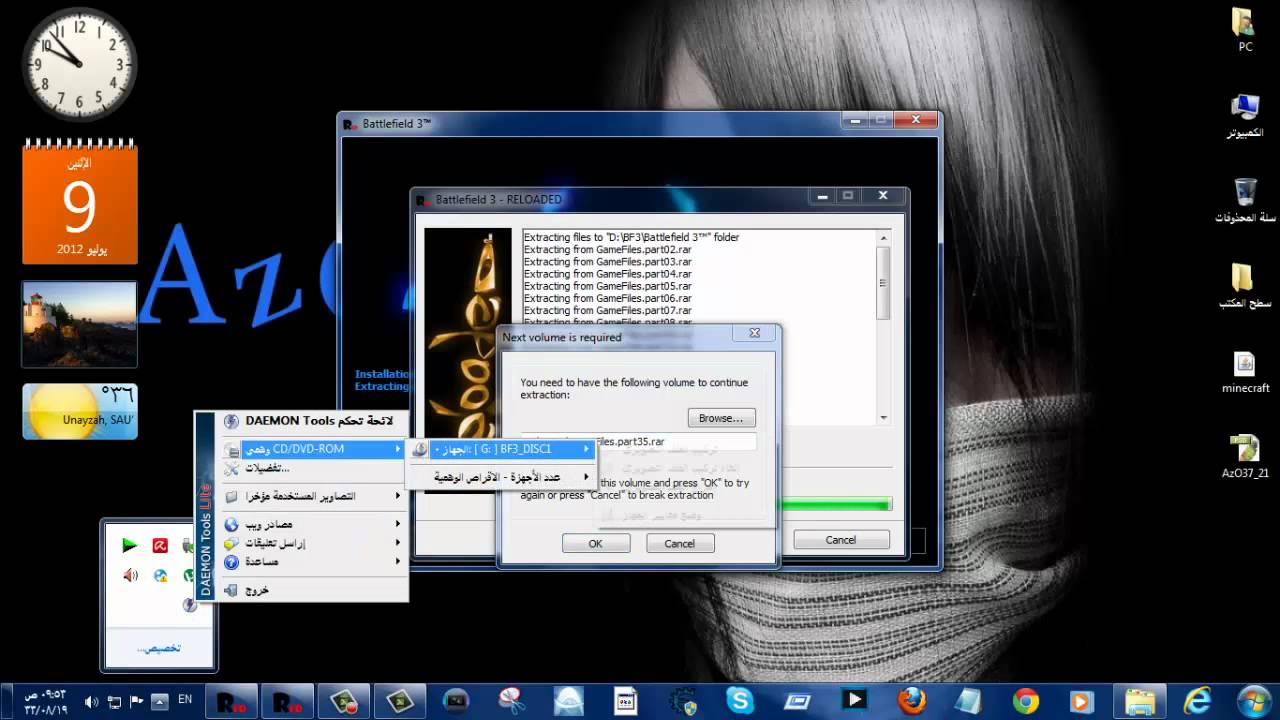Click the Avira icon in tray overflow
This screenshot has height=720, width=1280.
coord(159,545)
